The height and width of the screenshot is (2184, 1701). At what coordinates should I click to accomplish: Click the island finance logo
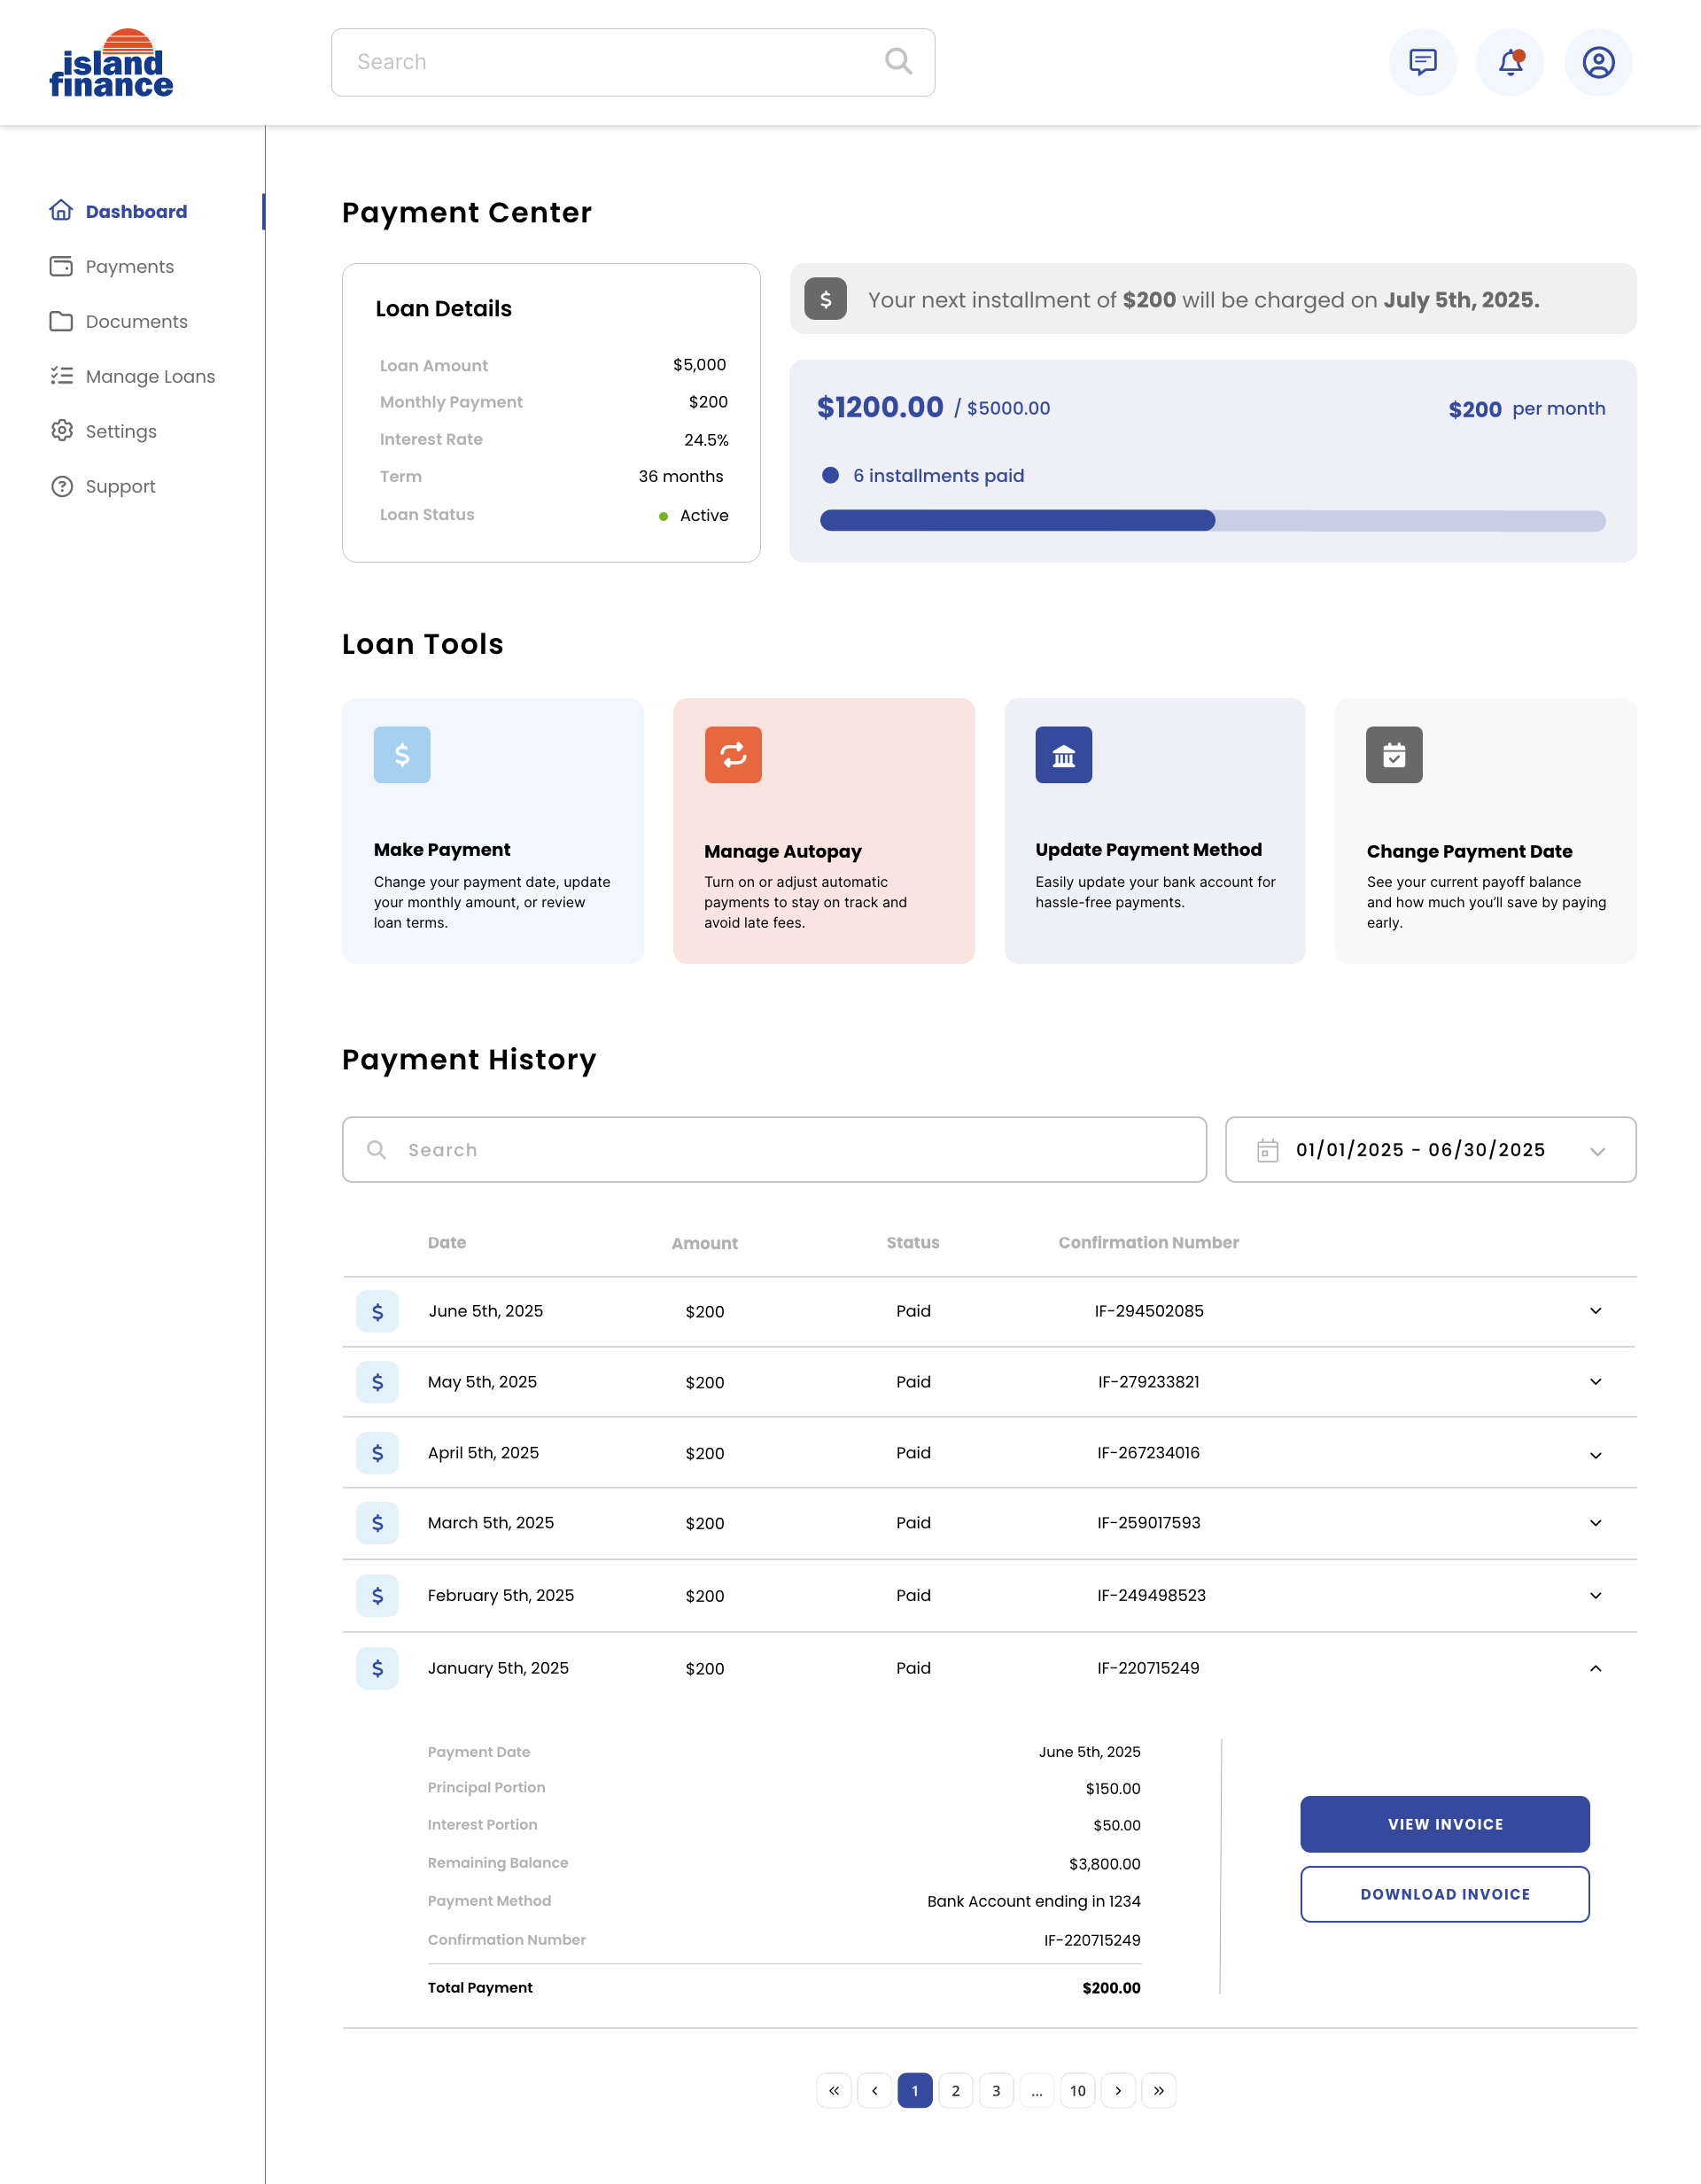pyautogui.click(x=111, y=64)
